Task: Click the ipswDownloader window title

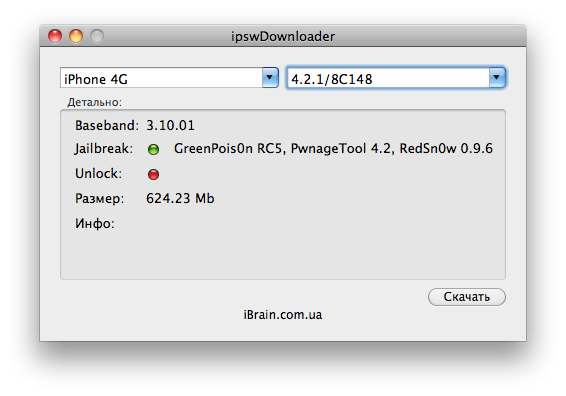Action: click(283, 36)
